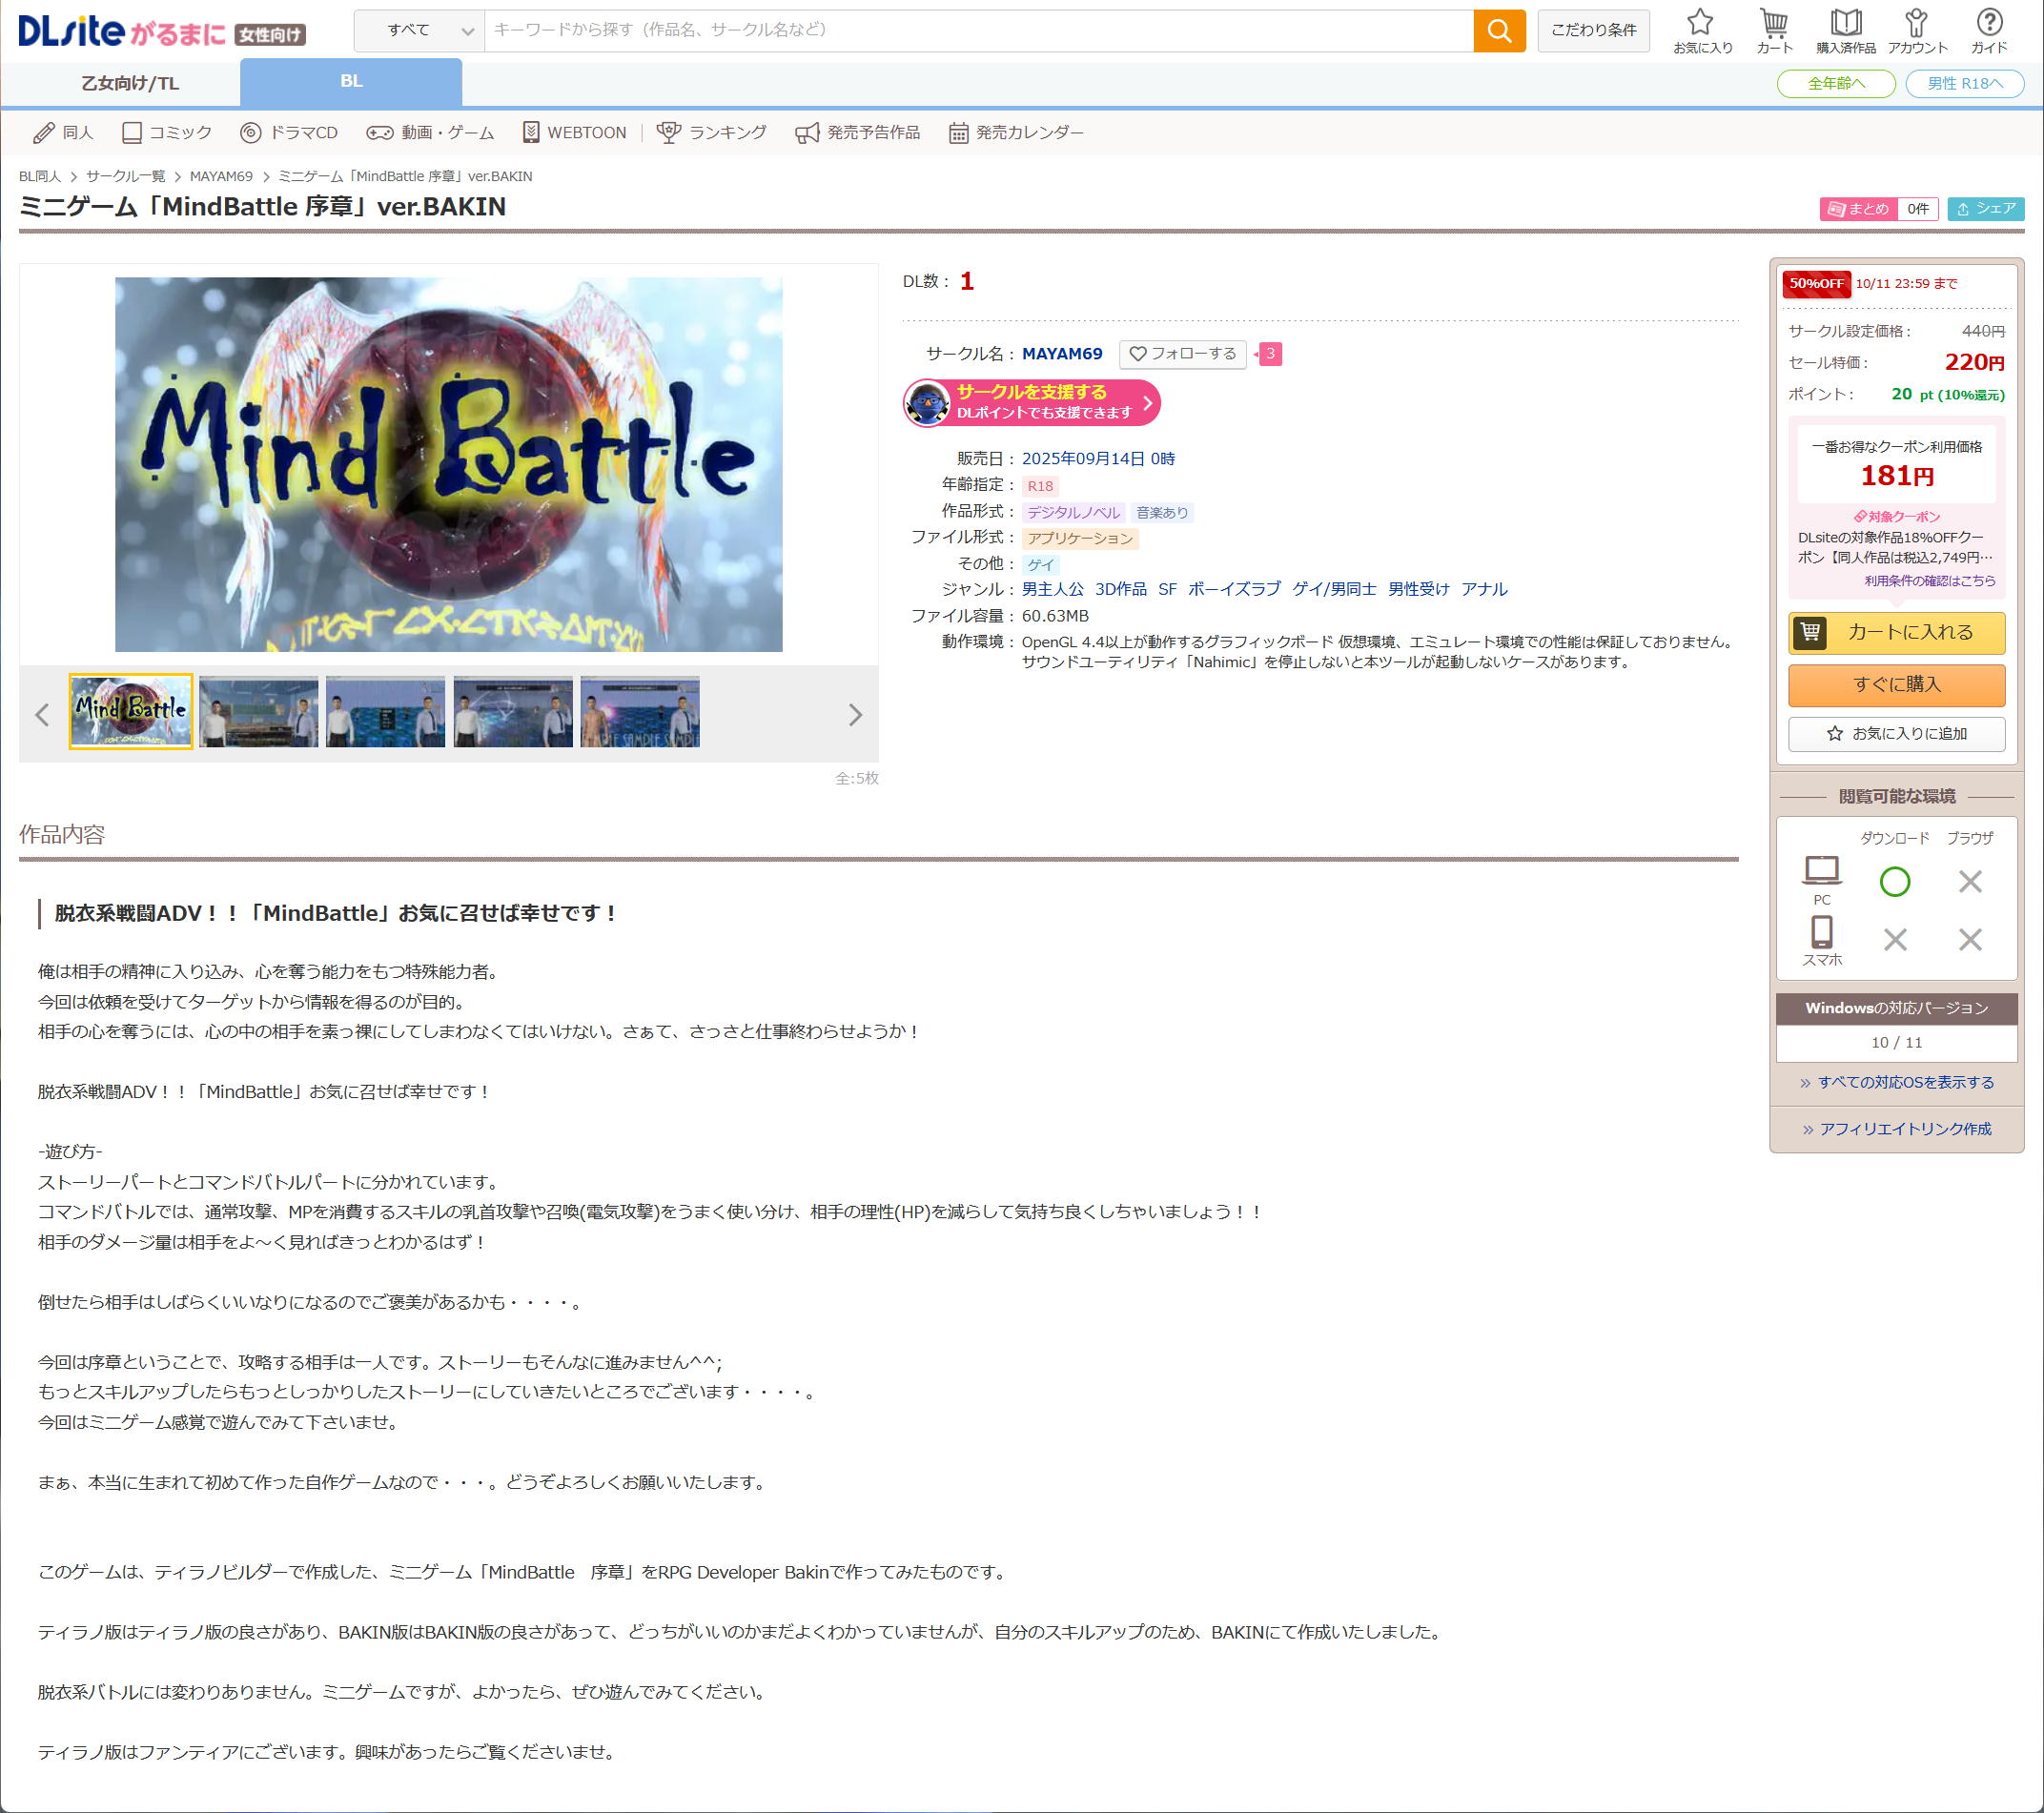This screenshot has height=1813, width=2044.
Task: Open the カート shopping cart icon
Action: (x=1774, y=31)
